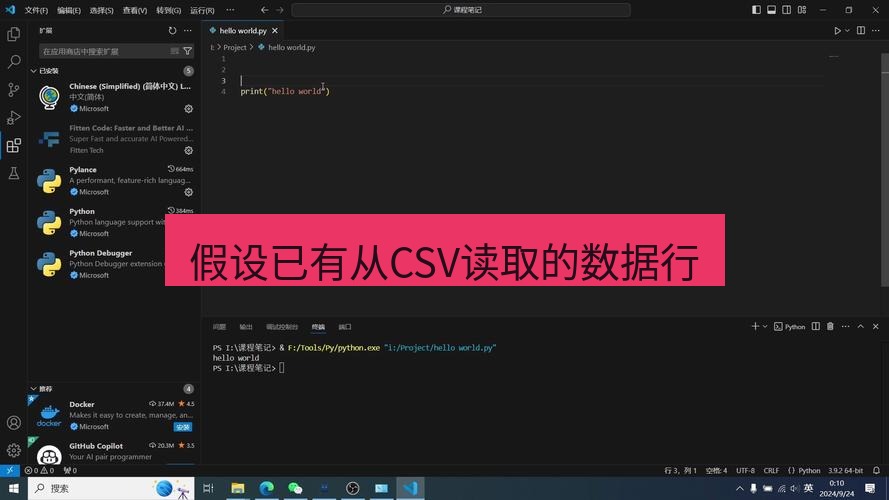Open the Go menu (转到)
889x500 pixels.
pyautogui.click(x=168, y=10)
